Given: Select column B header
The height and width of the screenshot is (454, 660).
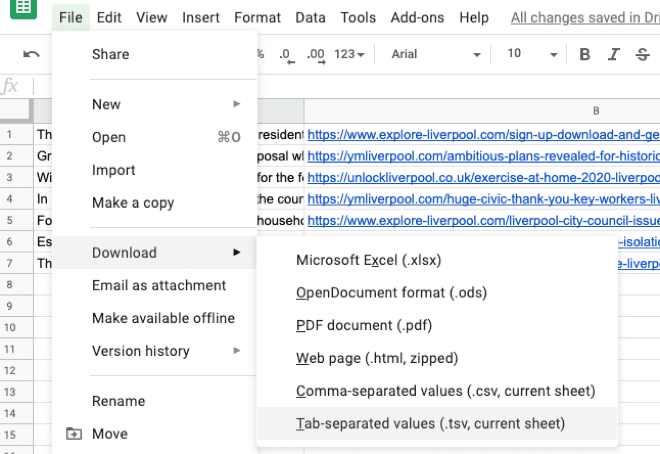Looking at the screenshot, I should click(482, 111).
